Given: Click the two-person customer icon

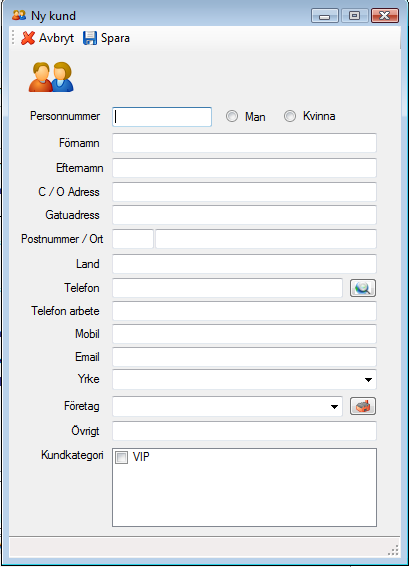Looking at the screenshot, I should (x=51, y=77).
